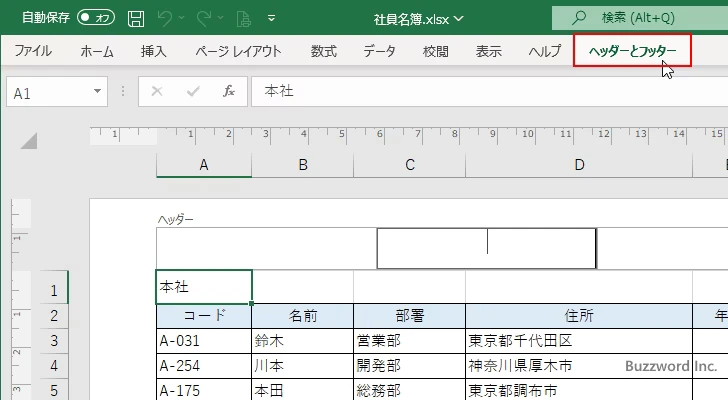Screen dimensions: 728x400
Task: Click cell 鈴木
Action: (x=303, y=341)
